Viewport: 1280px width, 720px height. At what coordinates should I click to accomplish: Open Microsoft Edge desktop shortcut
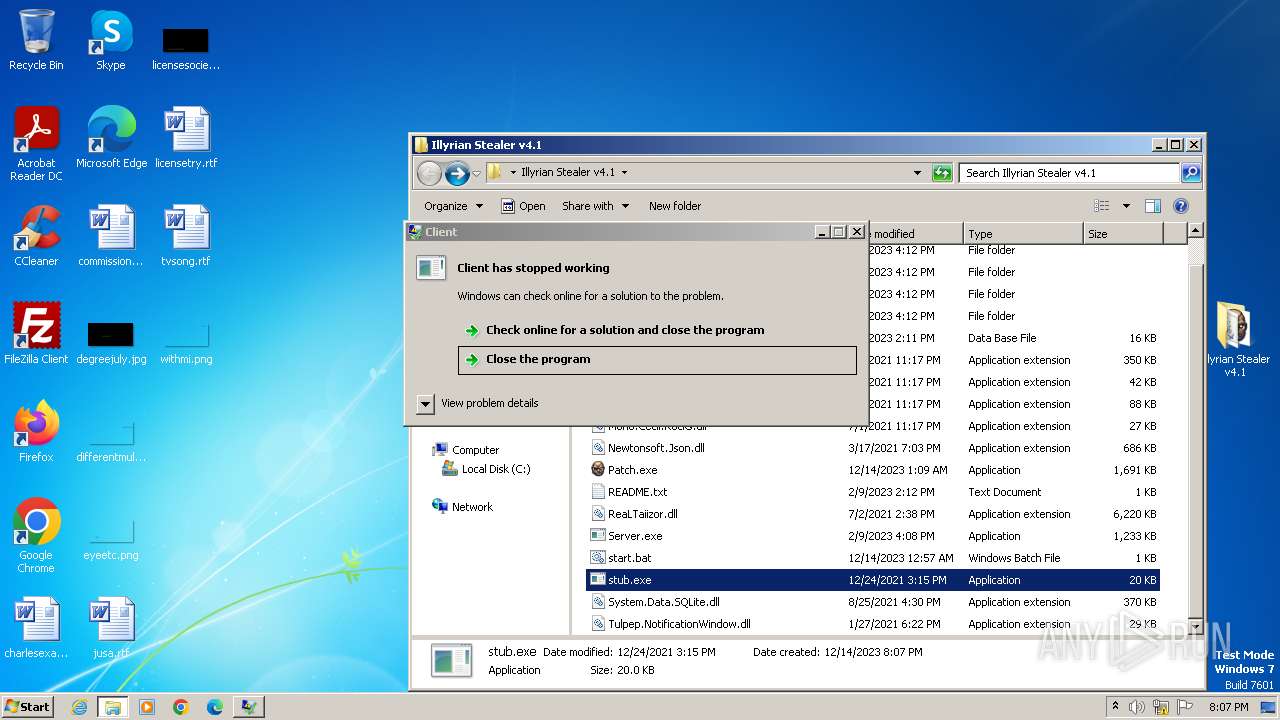(x=111, y=138)
